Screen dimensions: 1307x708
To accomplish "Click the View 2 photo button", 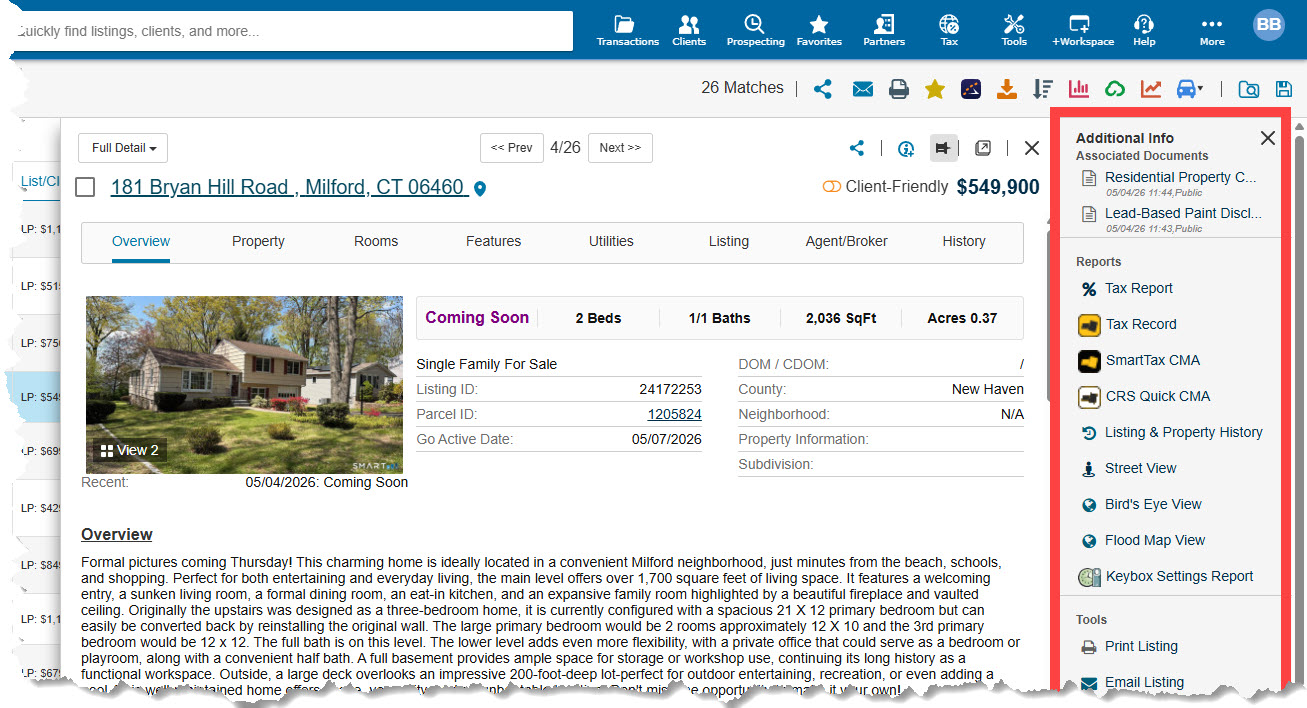I will pos(128,450).
